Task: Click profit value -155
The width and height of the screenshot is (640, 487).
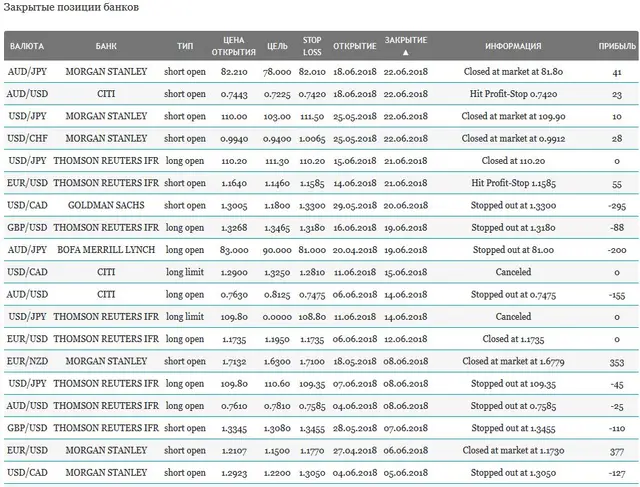Action: [617, 295]
